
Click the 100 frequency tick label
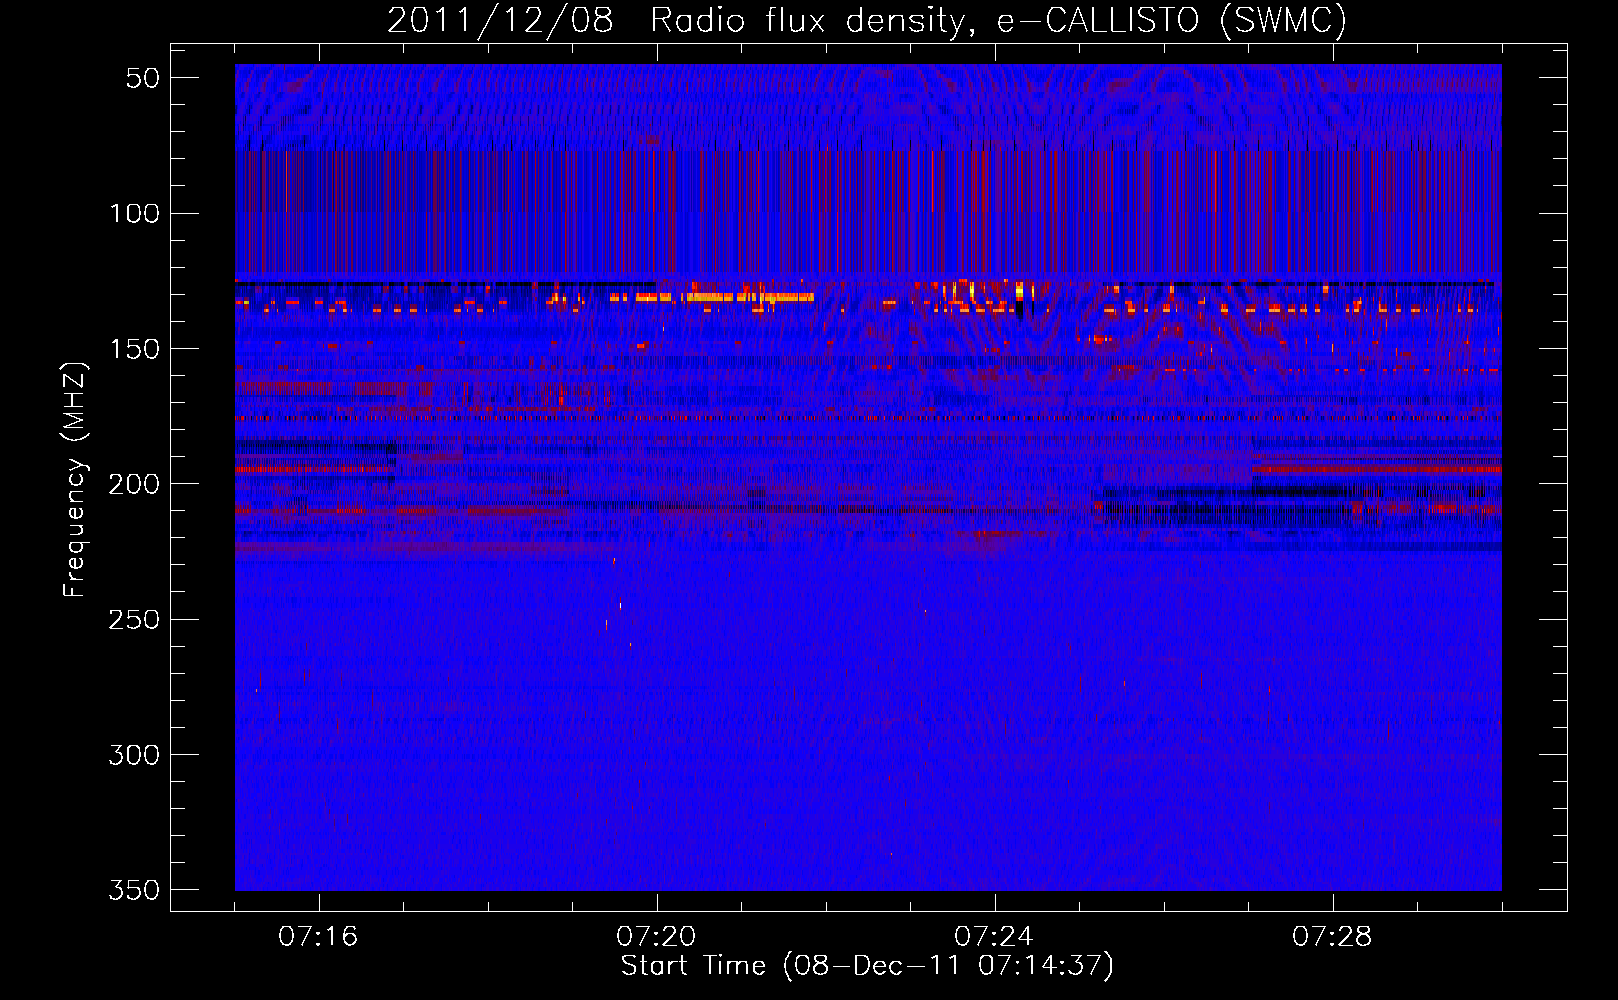(x=134, y=213)
